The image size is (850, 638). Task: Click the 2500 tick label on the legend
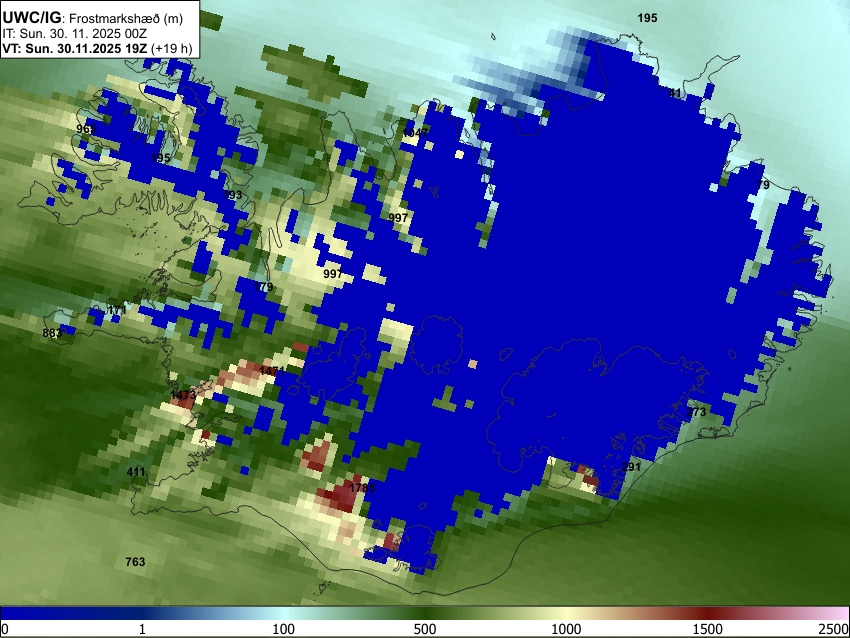[x=834, y=629]
